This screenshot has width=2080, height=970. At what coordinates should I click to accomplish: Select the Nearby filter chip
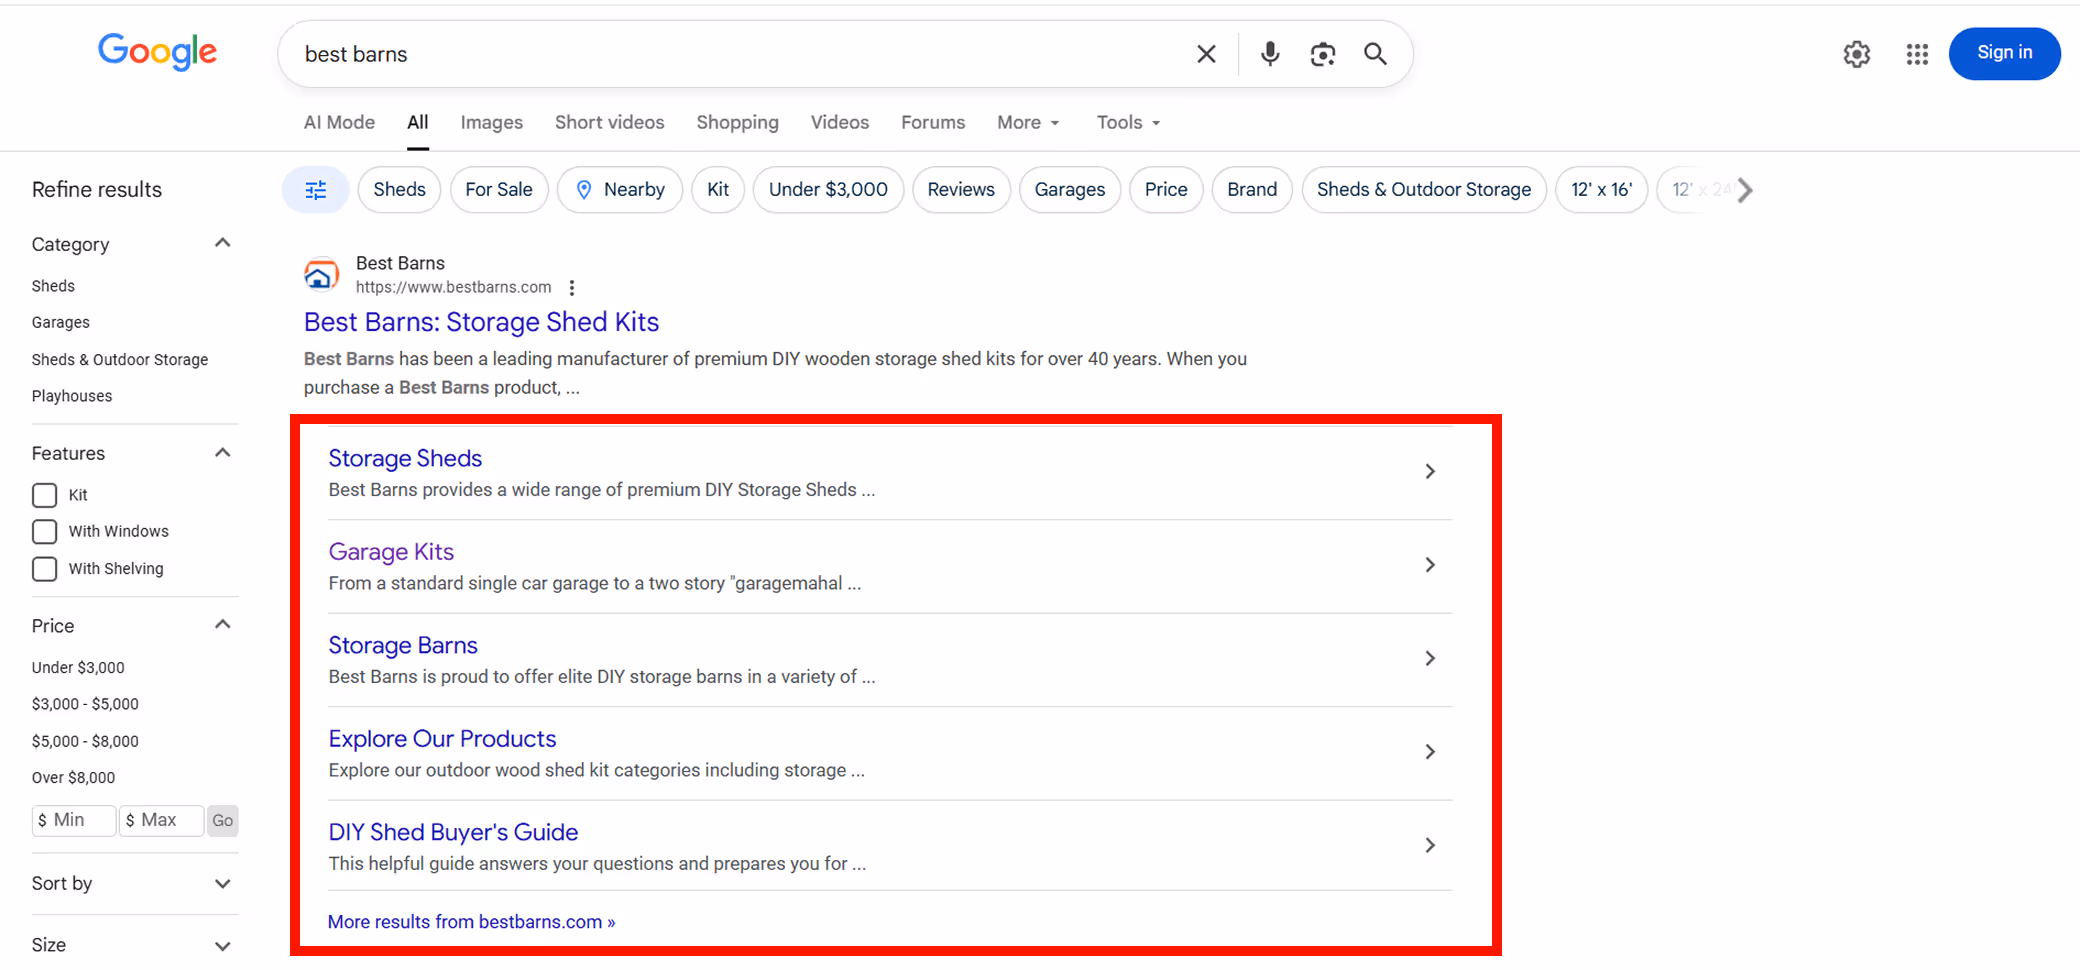coord(620,190)
